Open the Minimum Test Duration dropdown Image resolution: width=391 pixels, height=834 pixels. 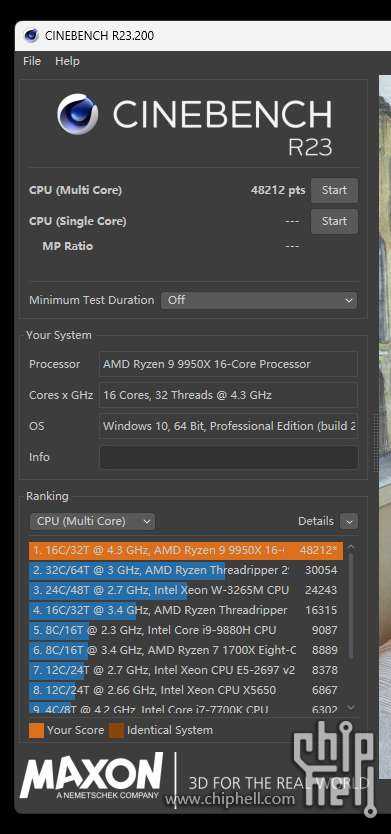point(259,300)
